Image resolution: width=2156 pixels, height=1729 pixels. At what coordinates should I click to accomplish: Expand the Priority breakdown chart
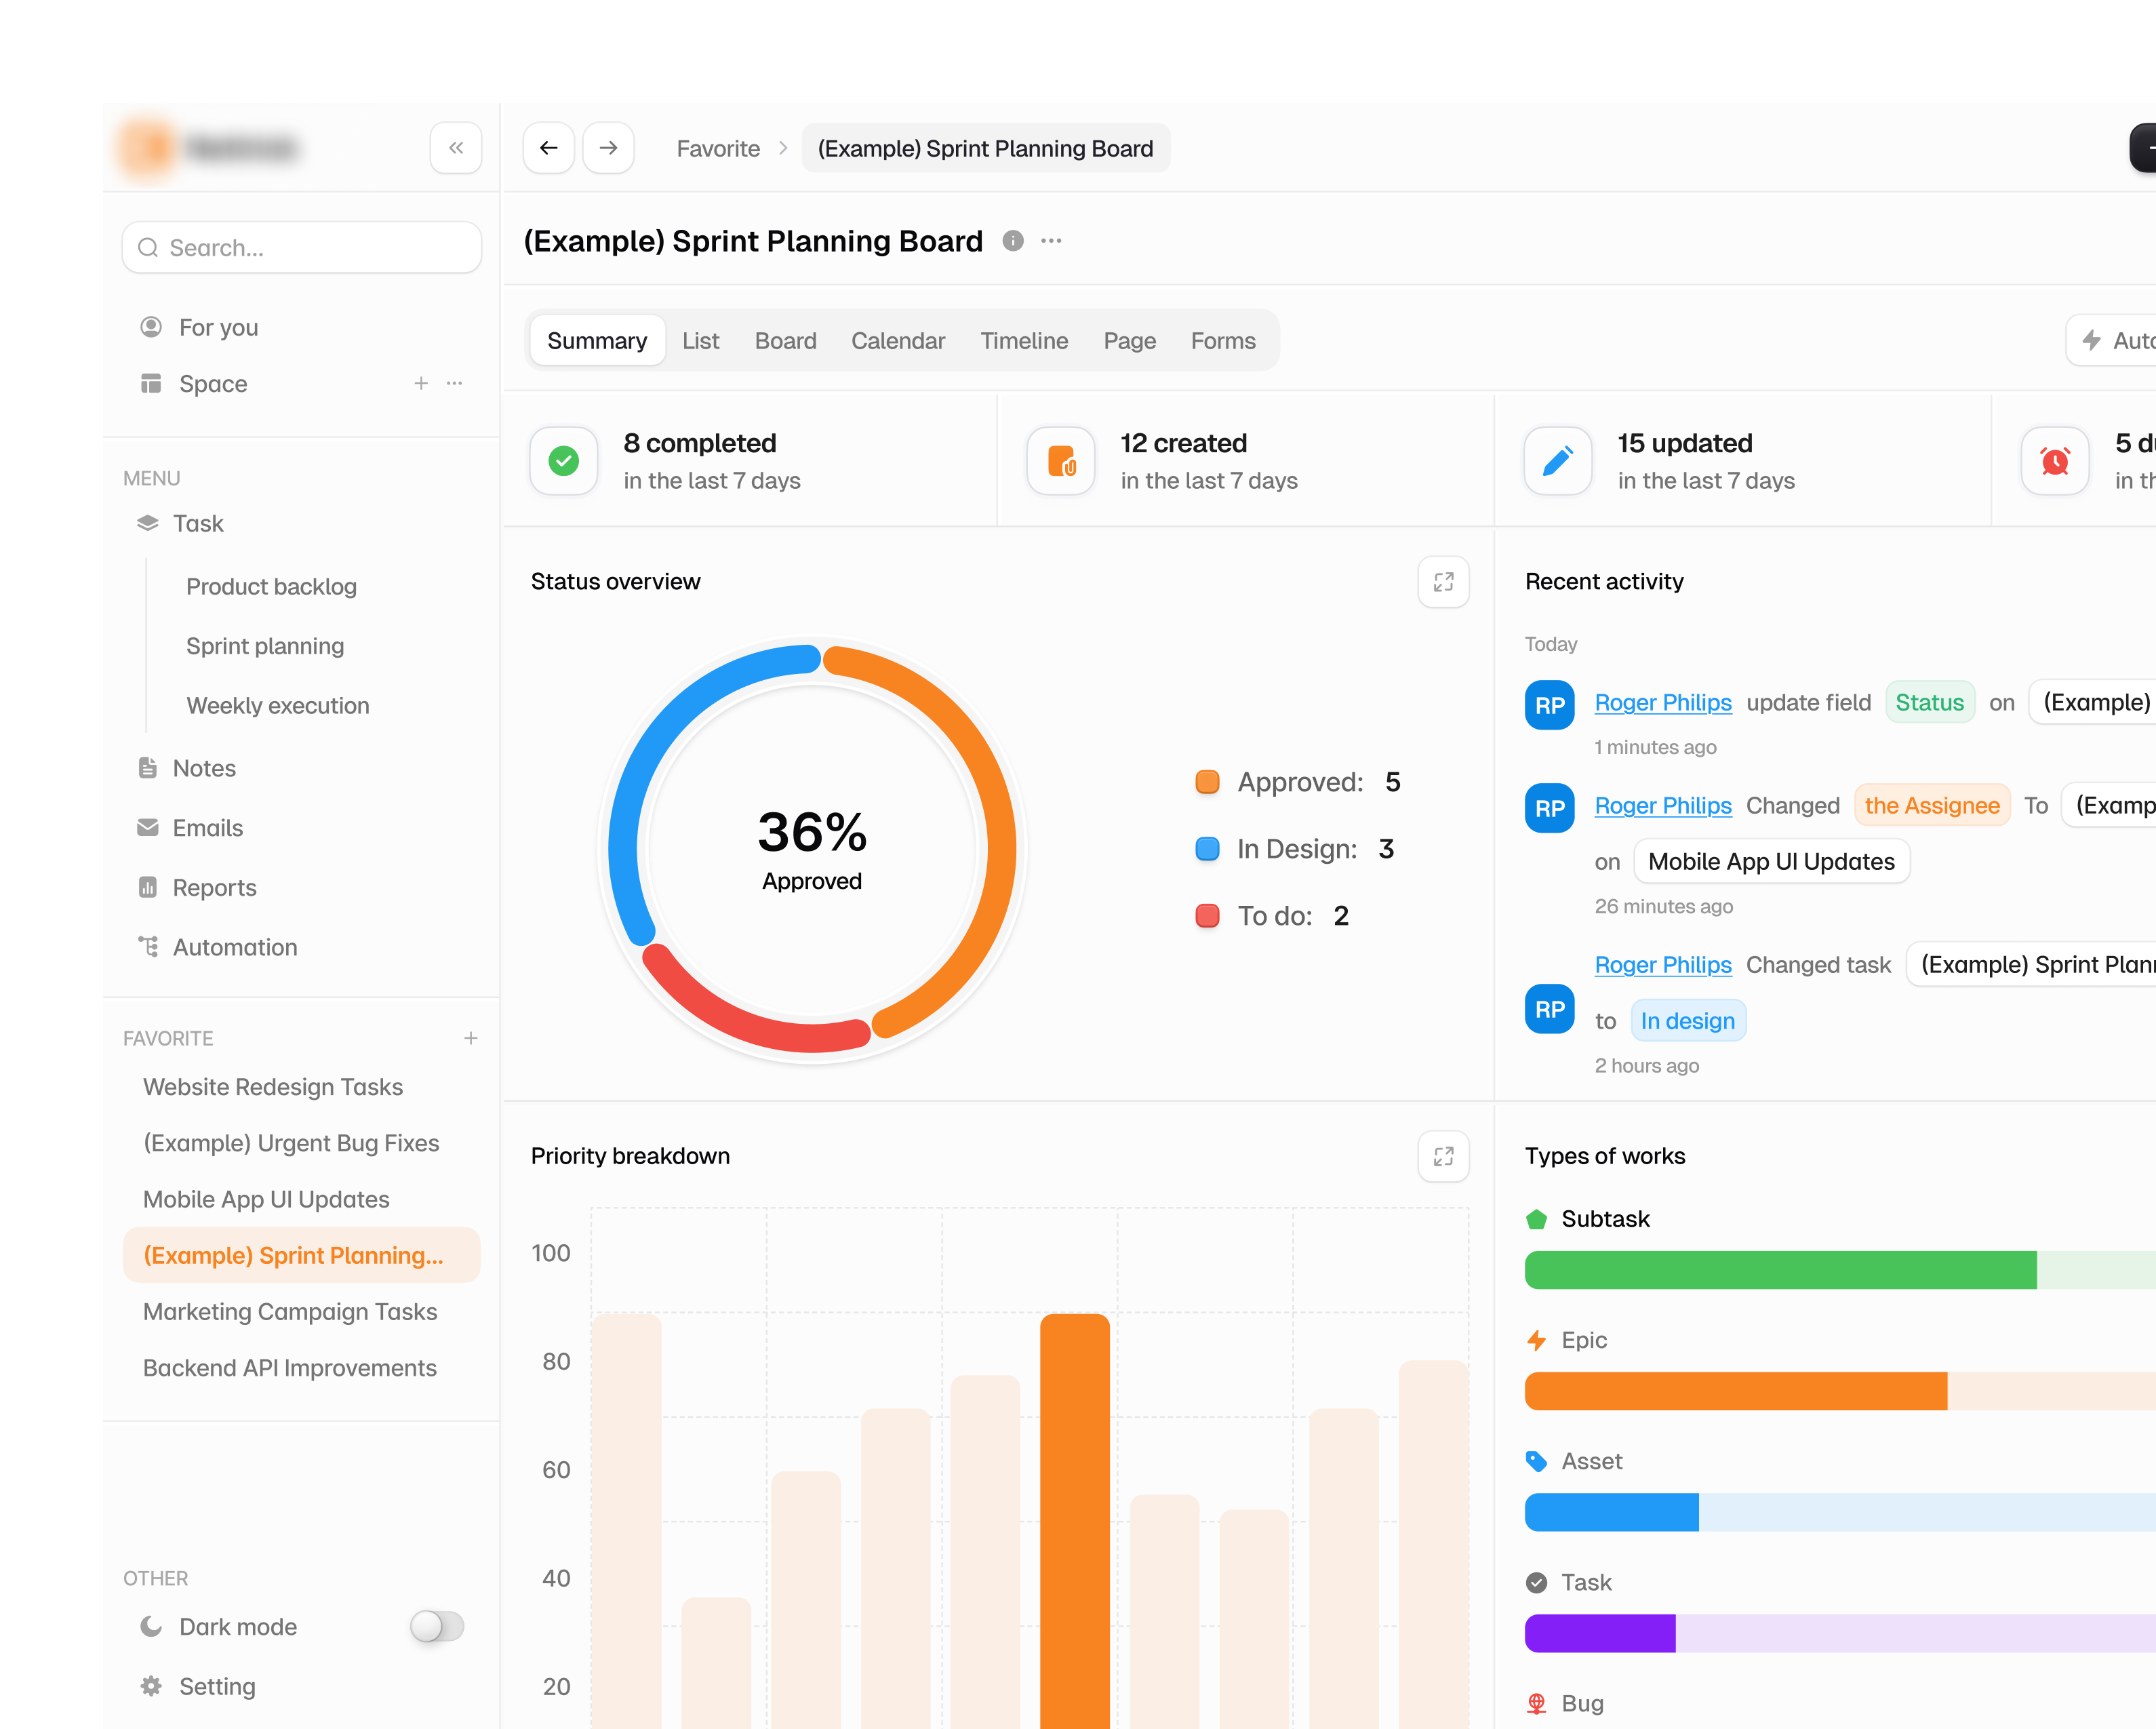[1443, 1156]
